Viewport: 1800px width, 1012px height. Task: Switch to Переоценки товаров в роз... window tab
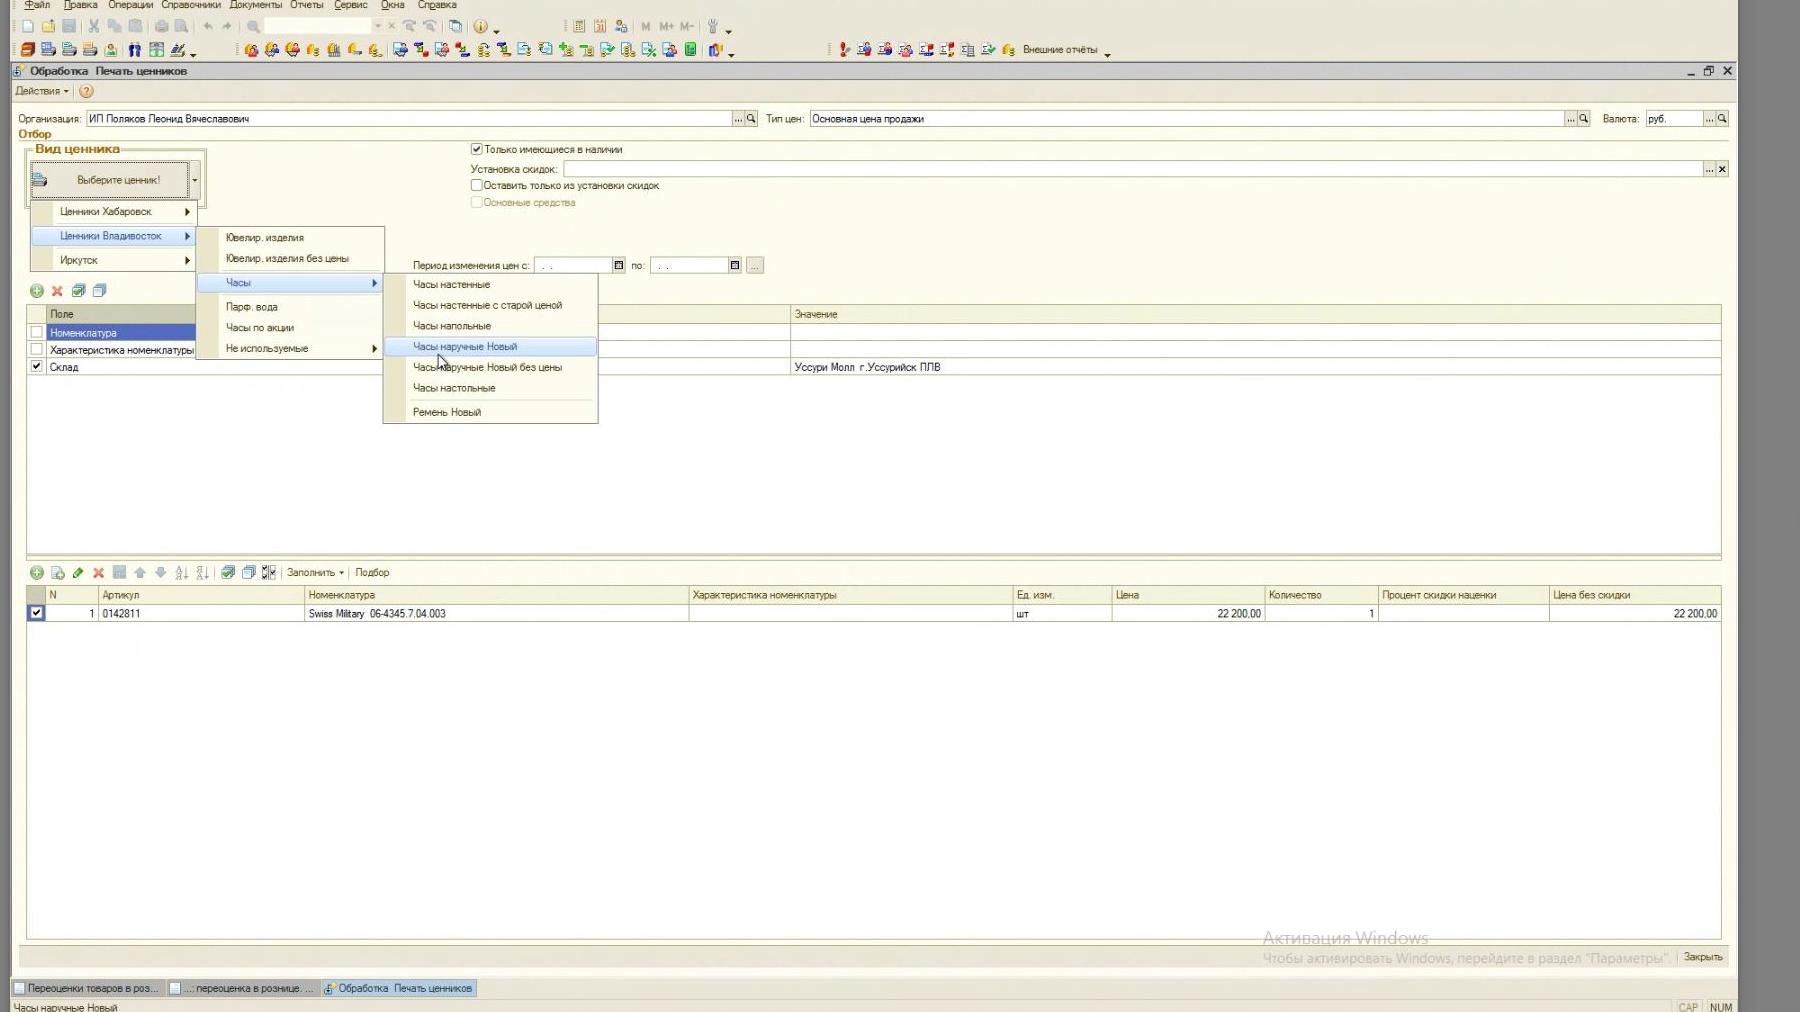[x=86, y=988]
